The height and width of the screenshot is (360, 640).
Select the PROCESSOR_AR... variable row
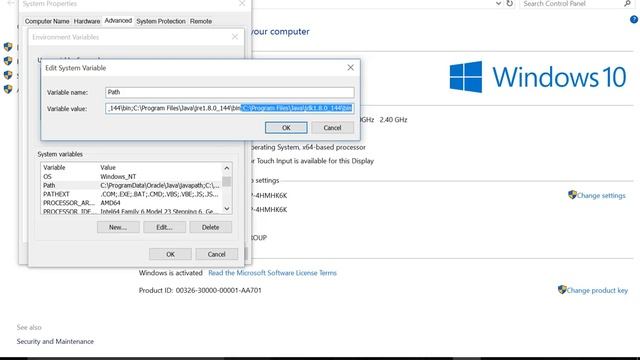[131, 203]
